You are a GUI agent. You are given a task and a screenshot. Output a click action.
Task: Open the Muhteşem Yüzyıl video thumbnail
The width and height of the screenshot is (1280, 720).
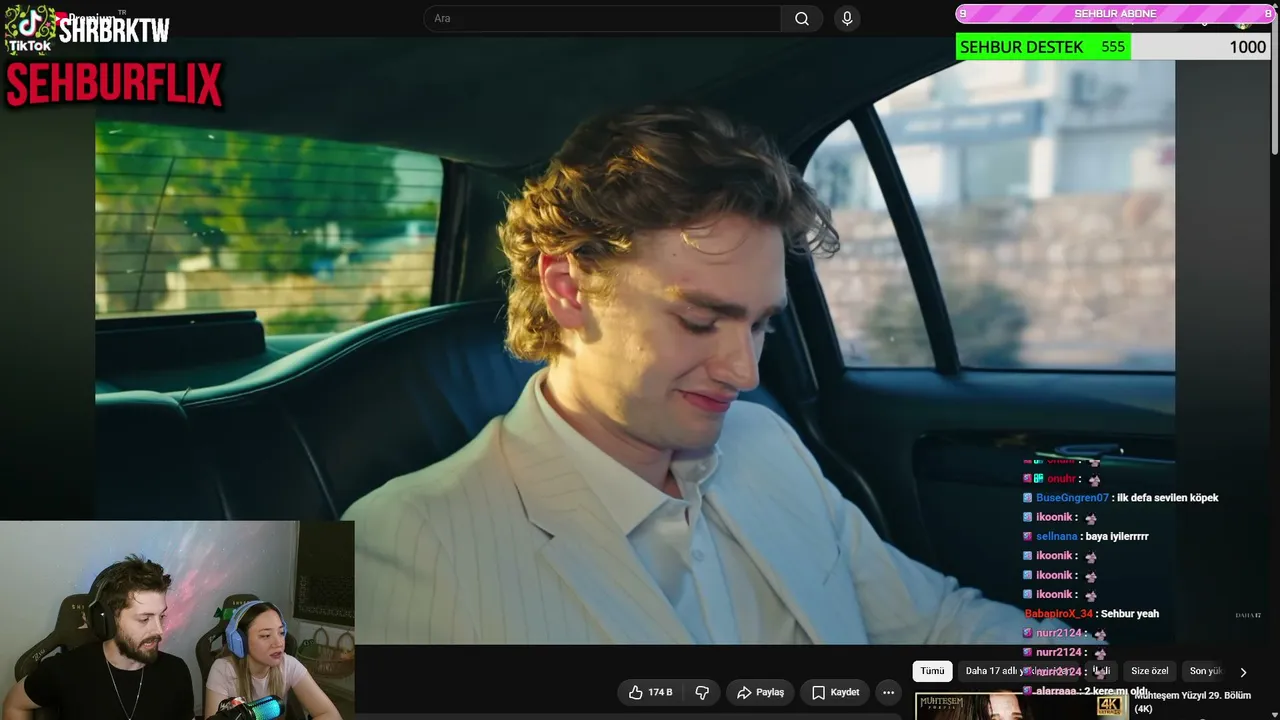(x=1022, y=706)
